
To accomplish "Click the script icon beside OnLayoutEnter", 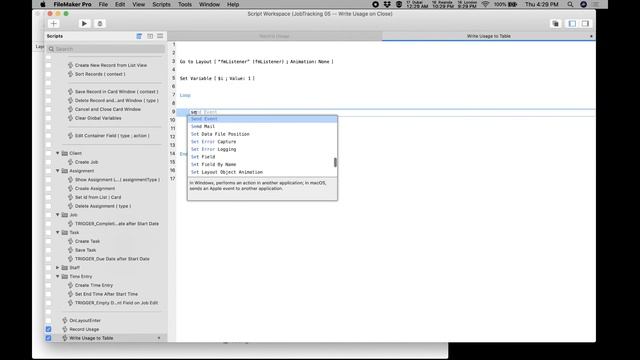I will 64,320.
